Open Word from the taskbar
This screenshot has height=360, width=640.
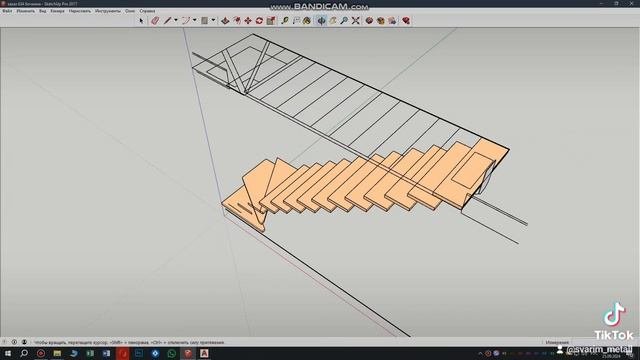(106, 353)
